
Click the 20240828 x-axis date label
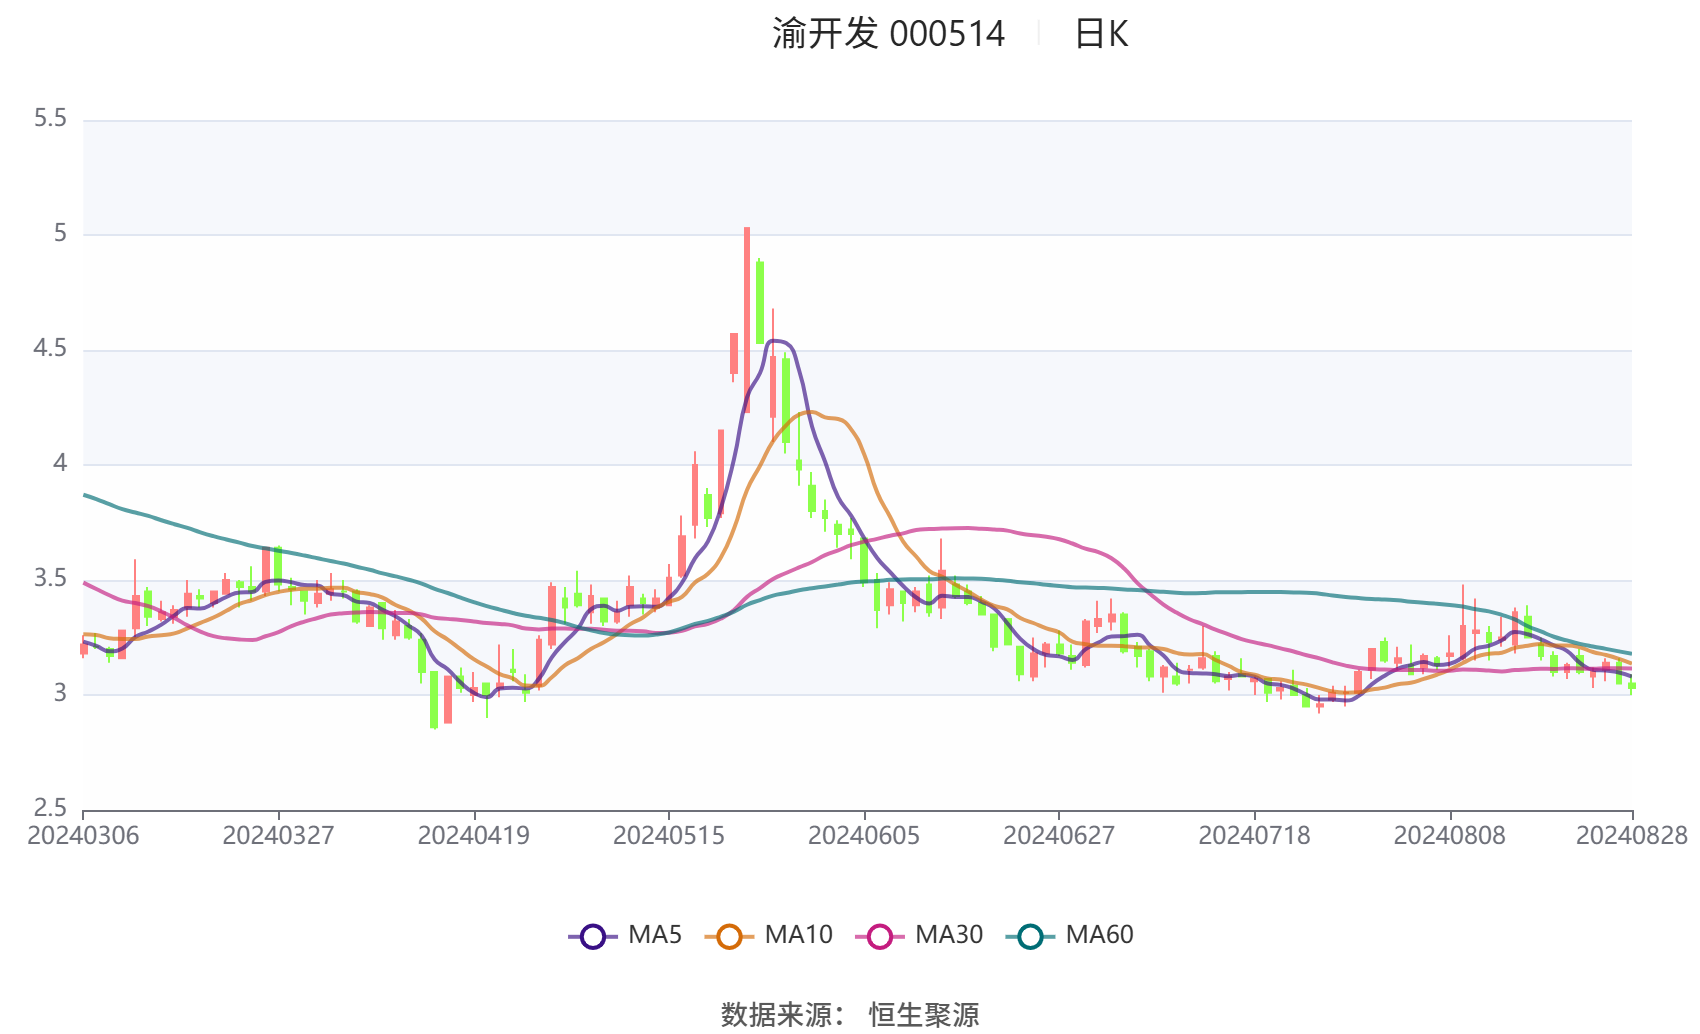tap(1632, 836)
